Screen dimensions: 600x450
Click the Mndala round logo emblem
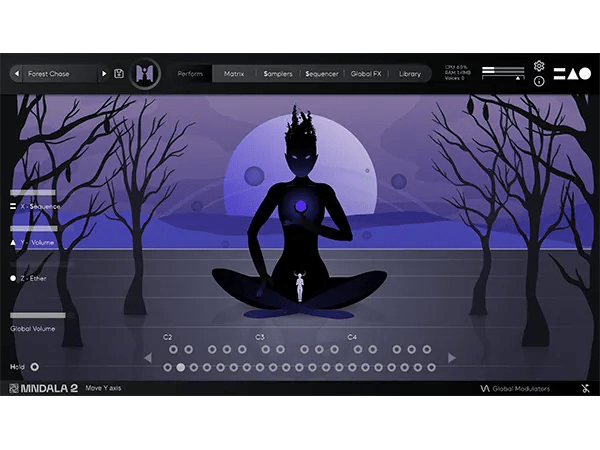pos(145,73)
